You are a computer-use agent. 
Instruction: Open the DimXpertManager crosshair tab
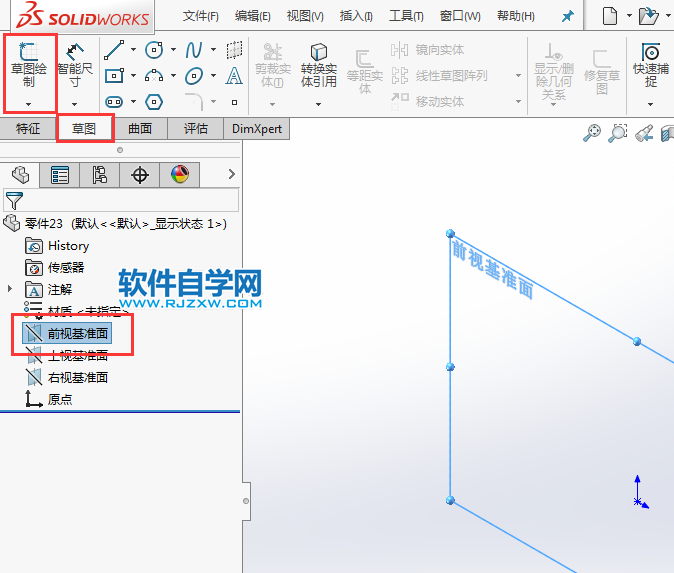point(140,175)
